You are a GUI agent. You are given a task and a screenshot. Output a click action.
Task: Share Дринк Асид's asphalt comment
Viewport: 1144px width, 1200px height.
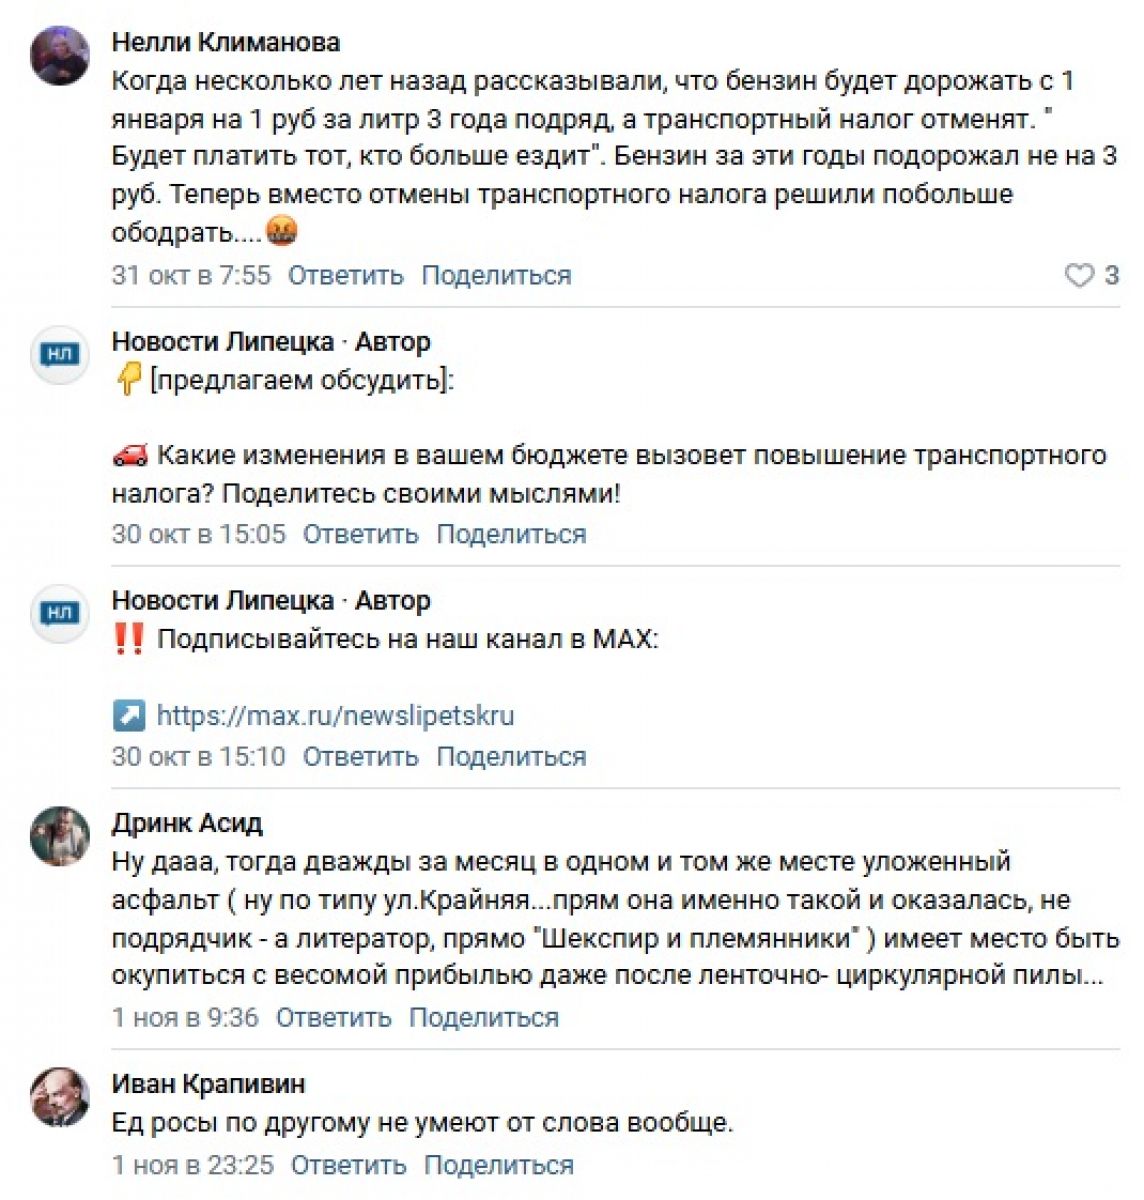(484, 1018)
